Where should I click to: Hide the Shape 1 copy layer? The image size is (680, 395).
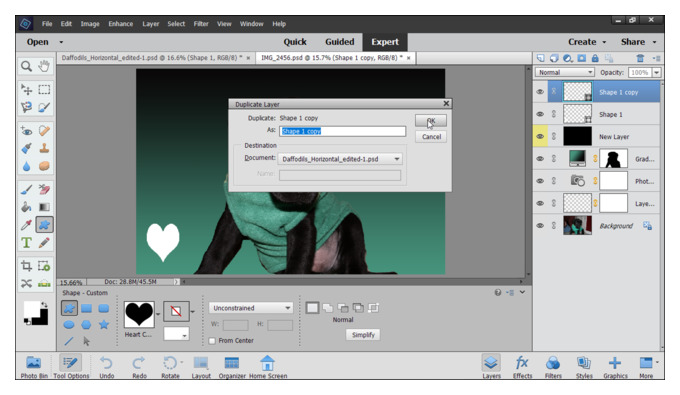click(540, 92)
